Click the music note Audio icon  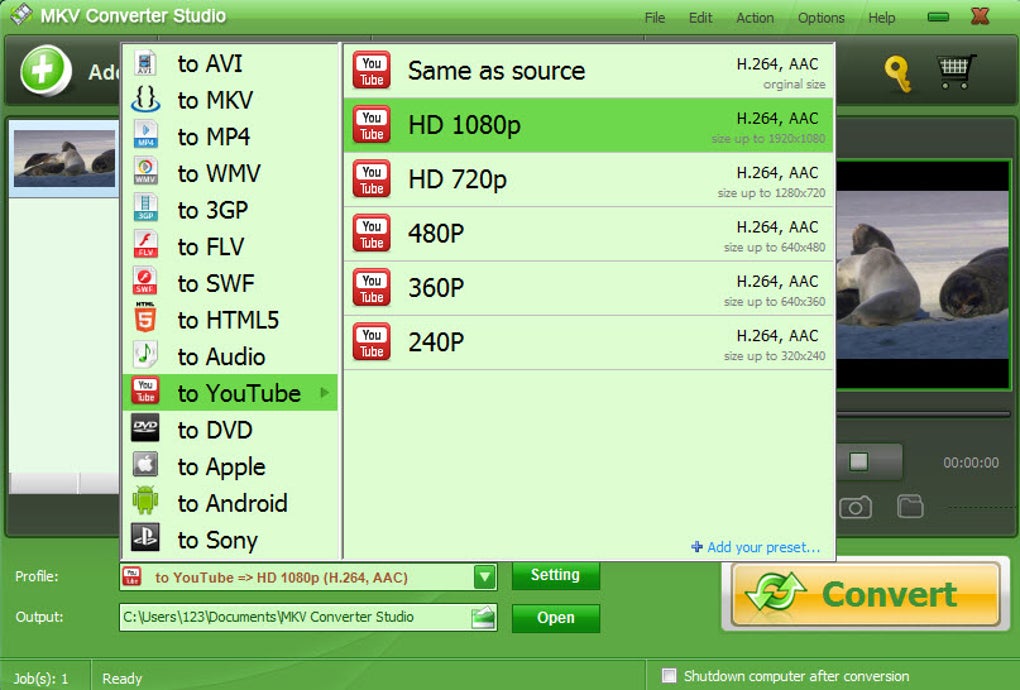(x=145, y=355)
